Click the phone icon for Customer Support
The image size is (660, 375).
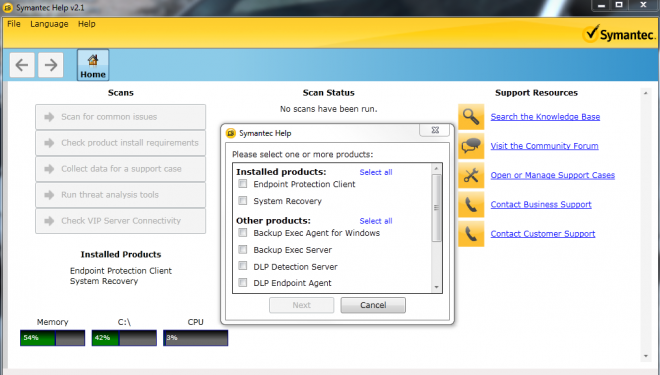point(471,234)
